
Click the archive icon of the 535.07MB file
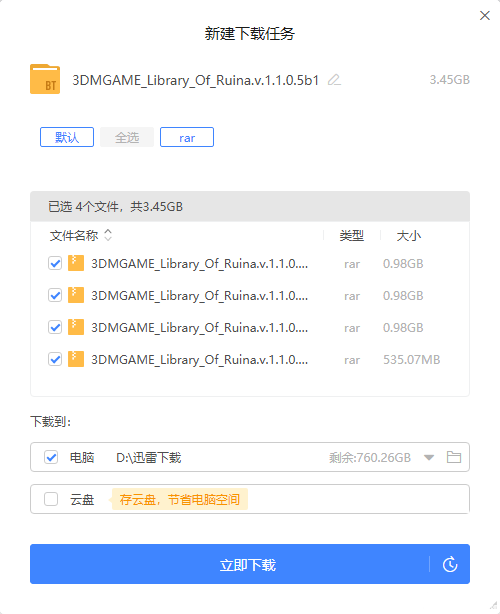pyautogui.click(x=76, y=359)
